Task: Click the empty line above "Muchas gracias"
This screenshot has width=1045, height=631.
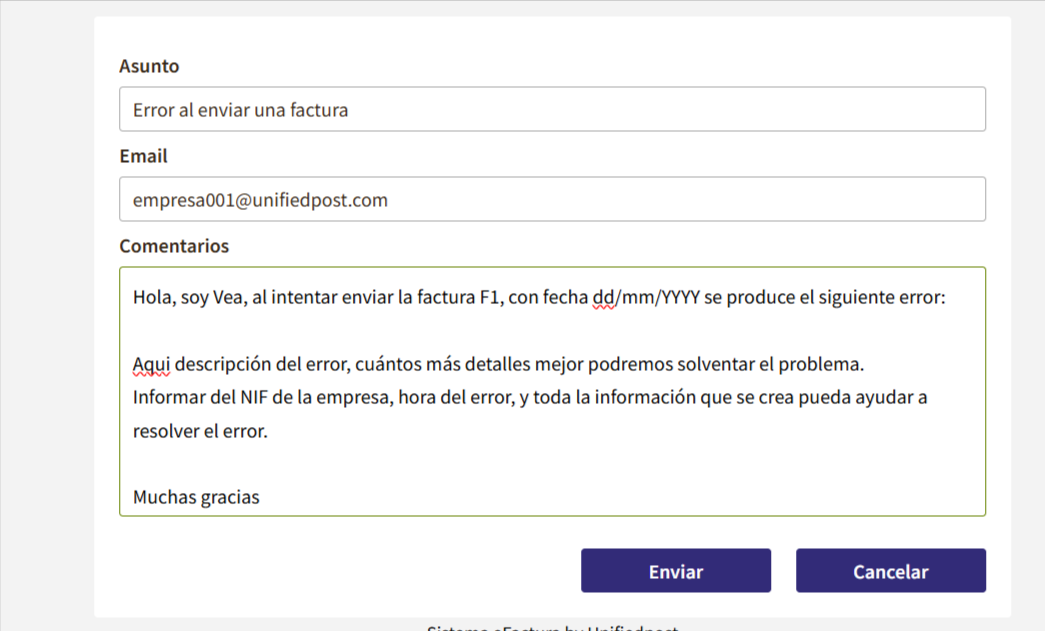Action: [x=400, y=464]
